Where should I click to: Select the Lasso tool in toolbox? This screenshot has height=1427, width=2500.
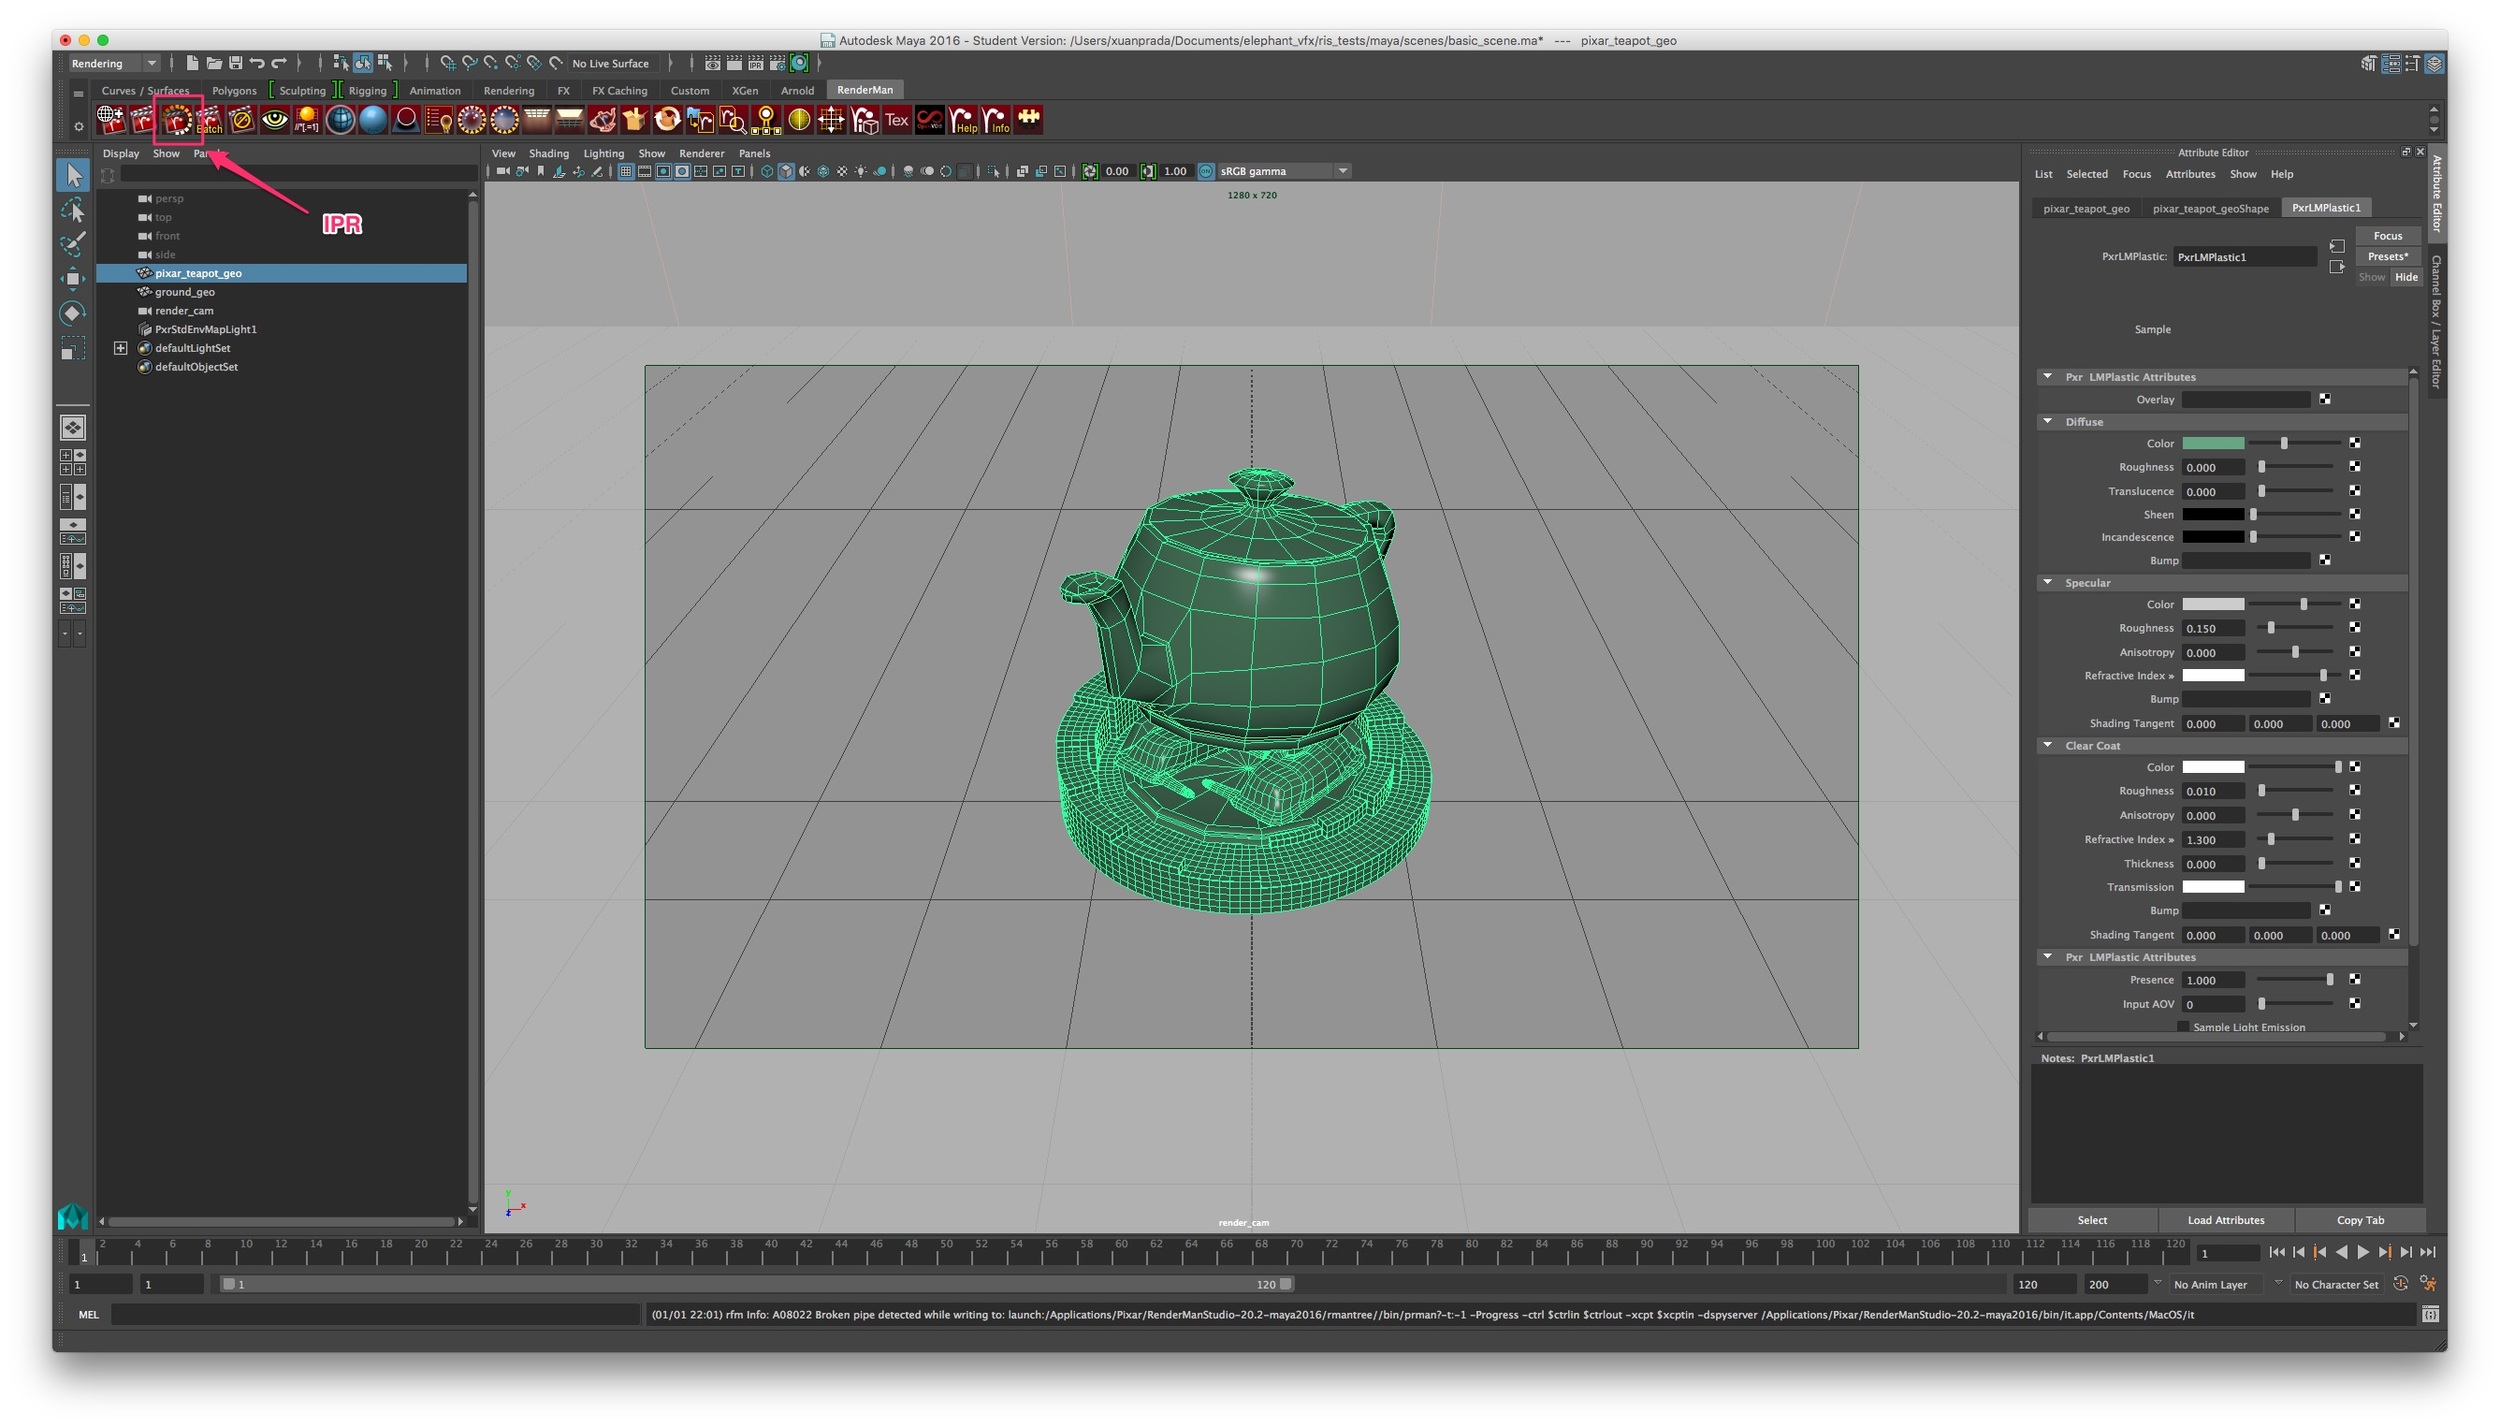(73, 210)
